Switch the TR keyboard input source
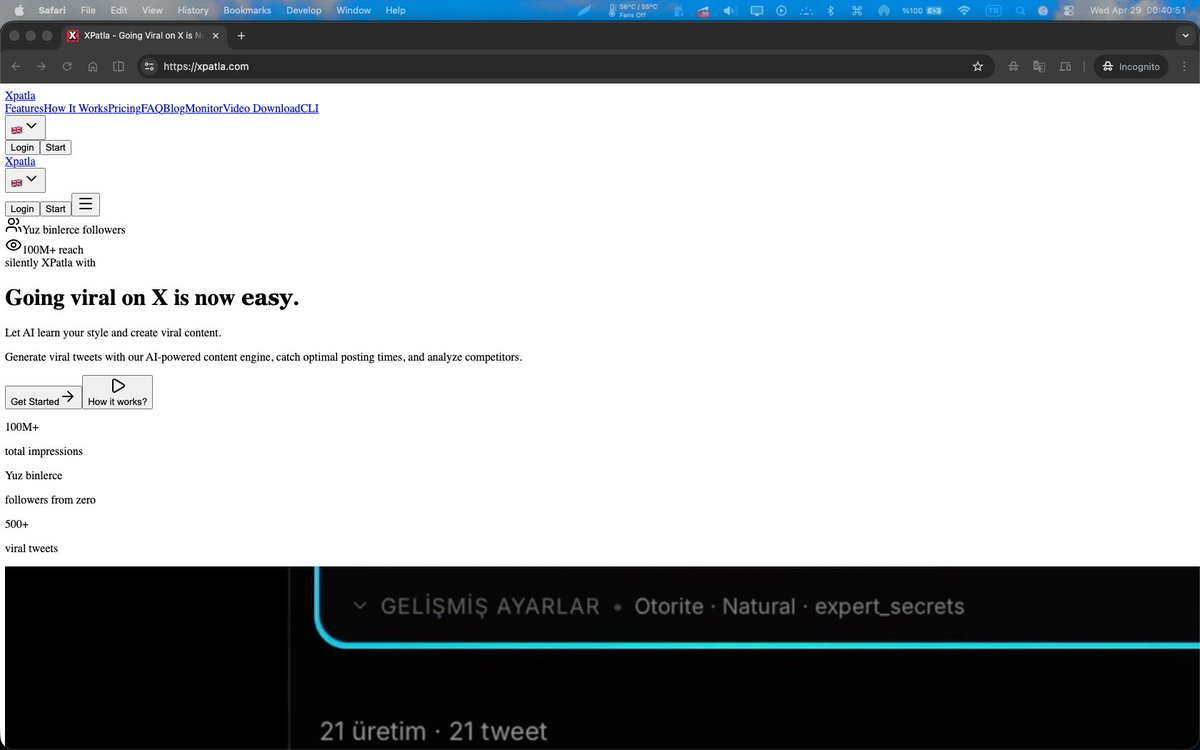Screen dimensions: 1200x750 pyautogui.click(x=993, y=10)
